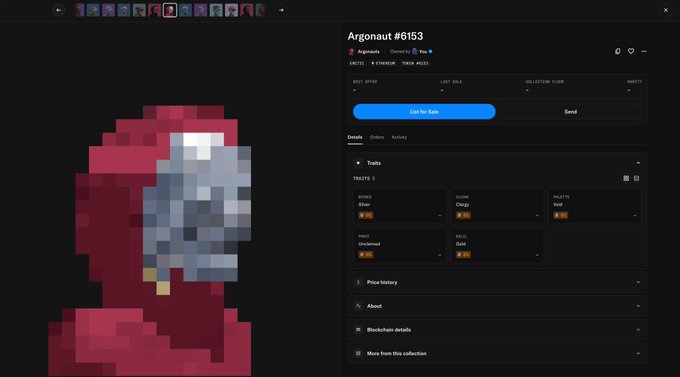This screenshot has height=377, width=680.
Task: Open the Bones Silver trait card
Action: (399, 206)
